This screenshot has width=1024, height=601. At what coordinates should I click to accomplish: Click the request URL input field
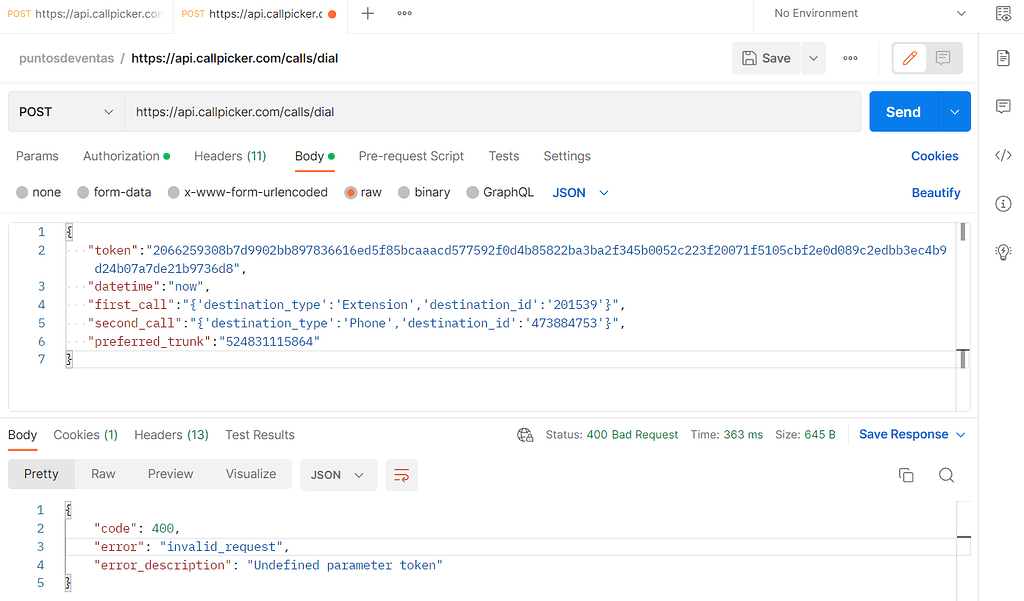point(492,112)
